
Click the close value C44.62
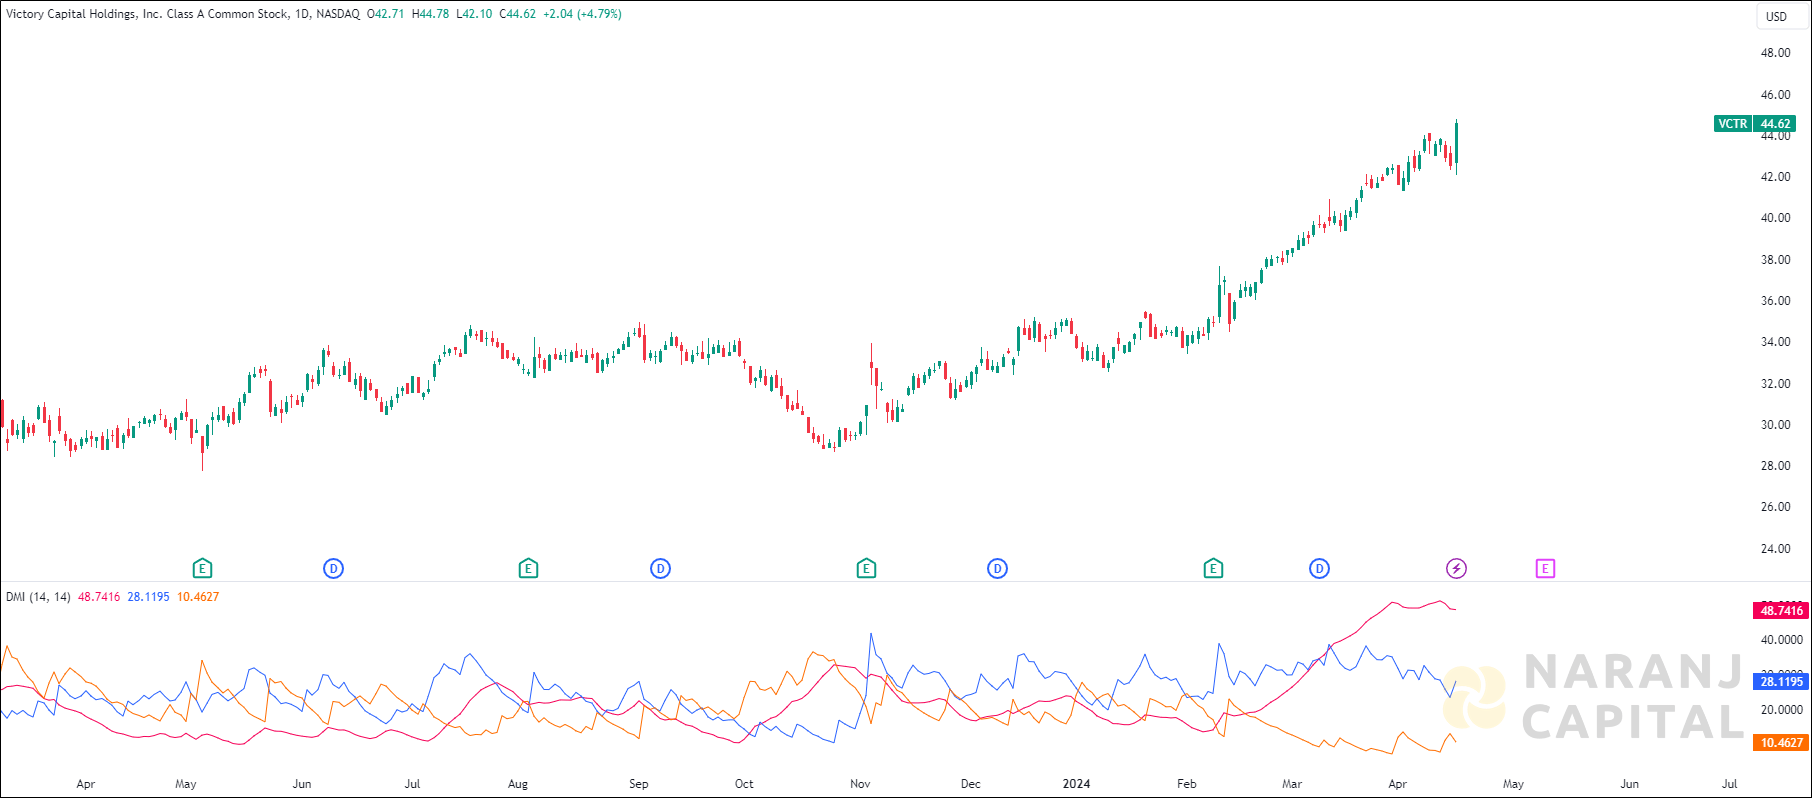(517, 14)
